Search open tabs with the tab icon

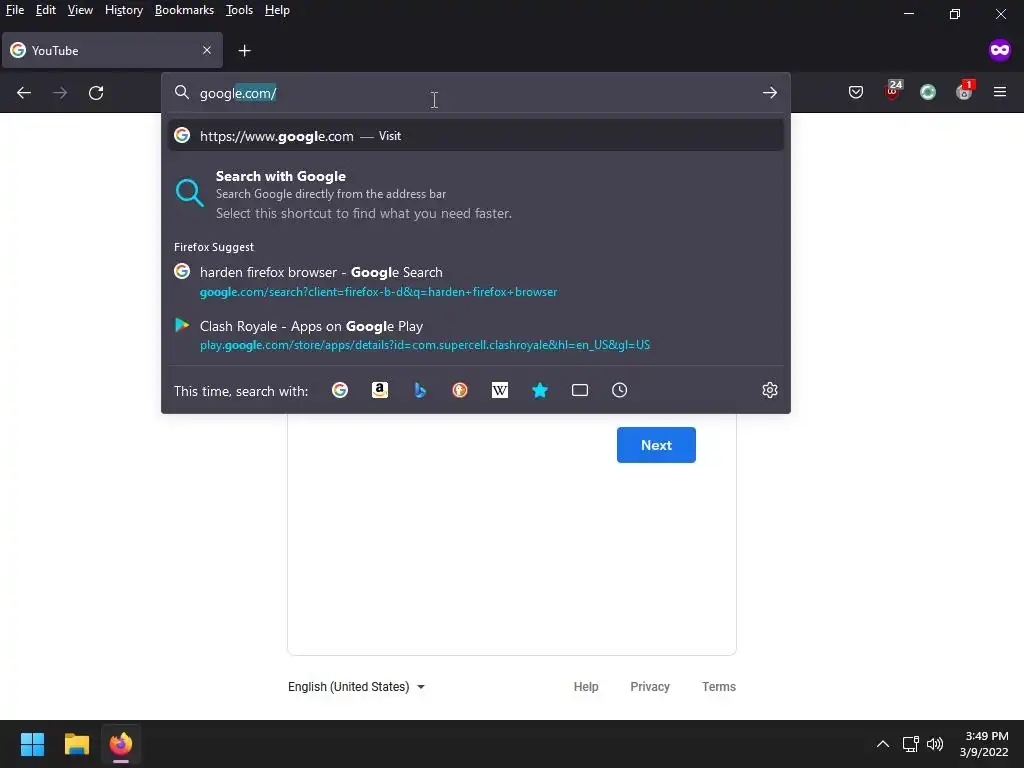pyautogui.click(x=579, y=390)
